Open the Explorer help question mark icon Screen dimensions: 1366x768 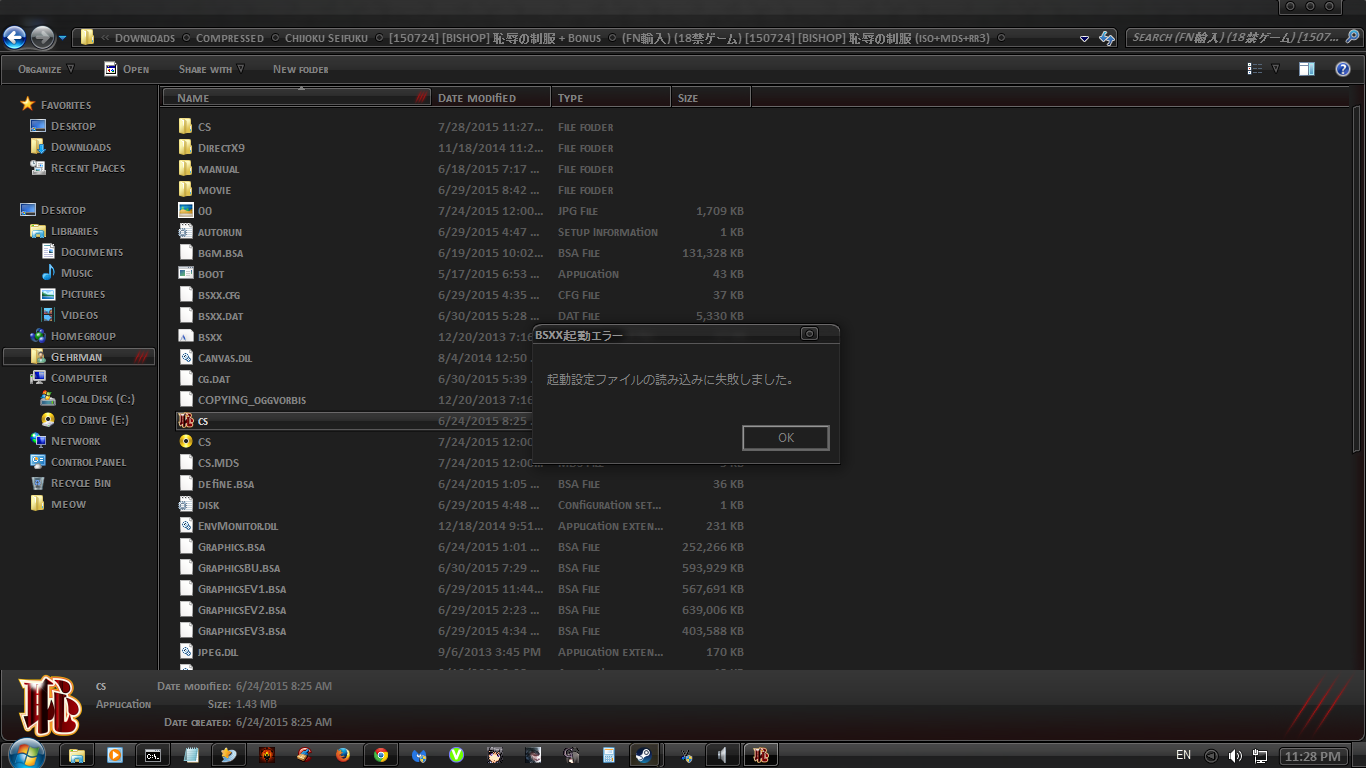coord(1343,69)
